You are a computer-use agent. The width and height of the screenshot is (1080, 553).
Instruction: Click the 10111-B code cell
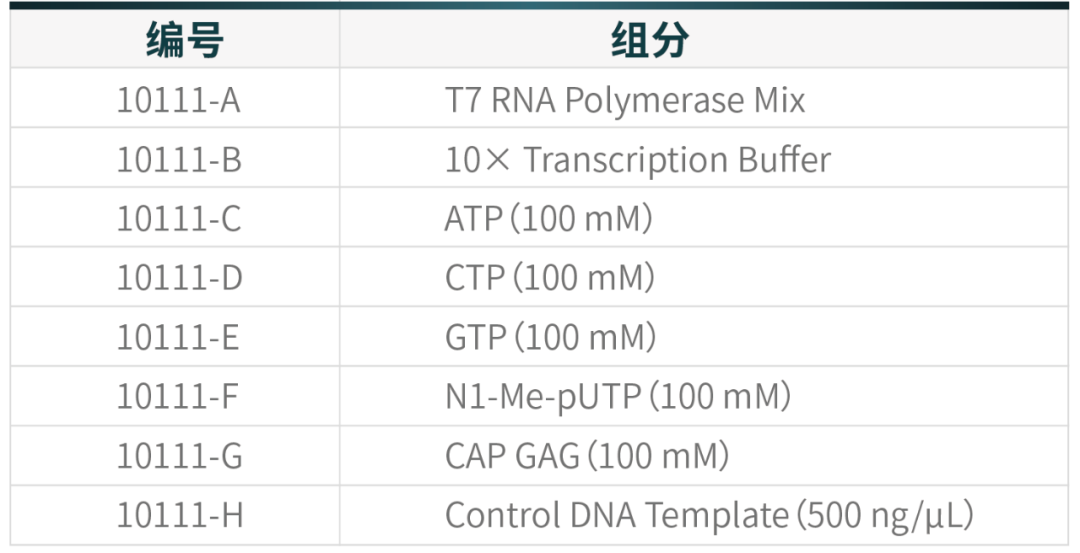[x=175, y=157]
